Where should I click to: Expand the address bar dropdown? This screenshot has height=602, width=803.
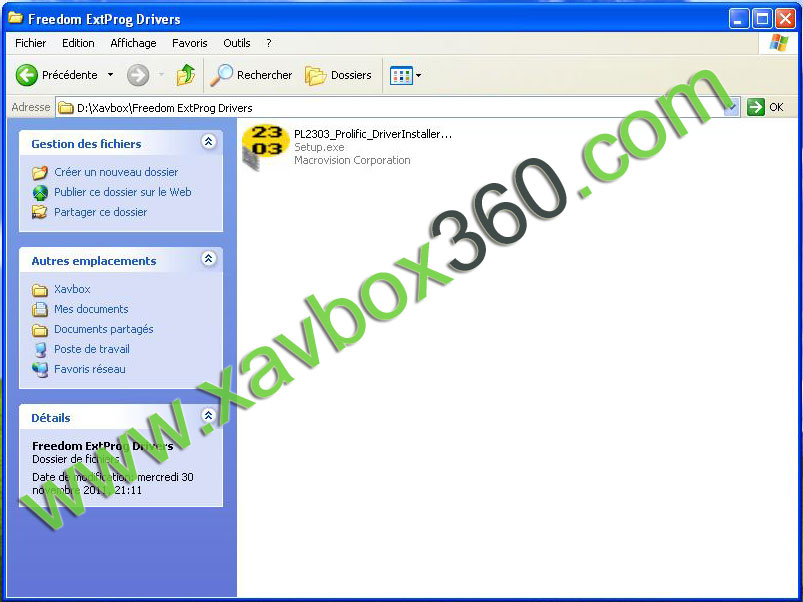(732, 107)
